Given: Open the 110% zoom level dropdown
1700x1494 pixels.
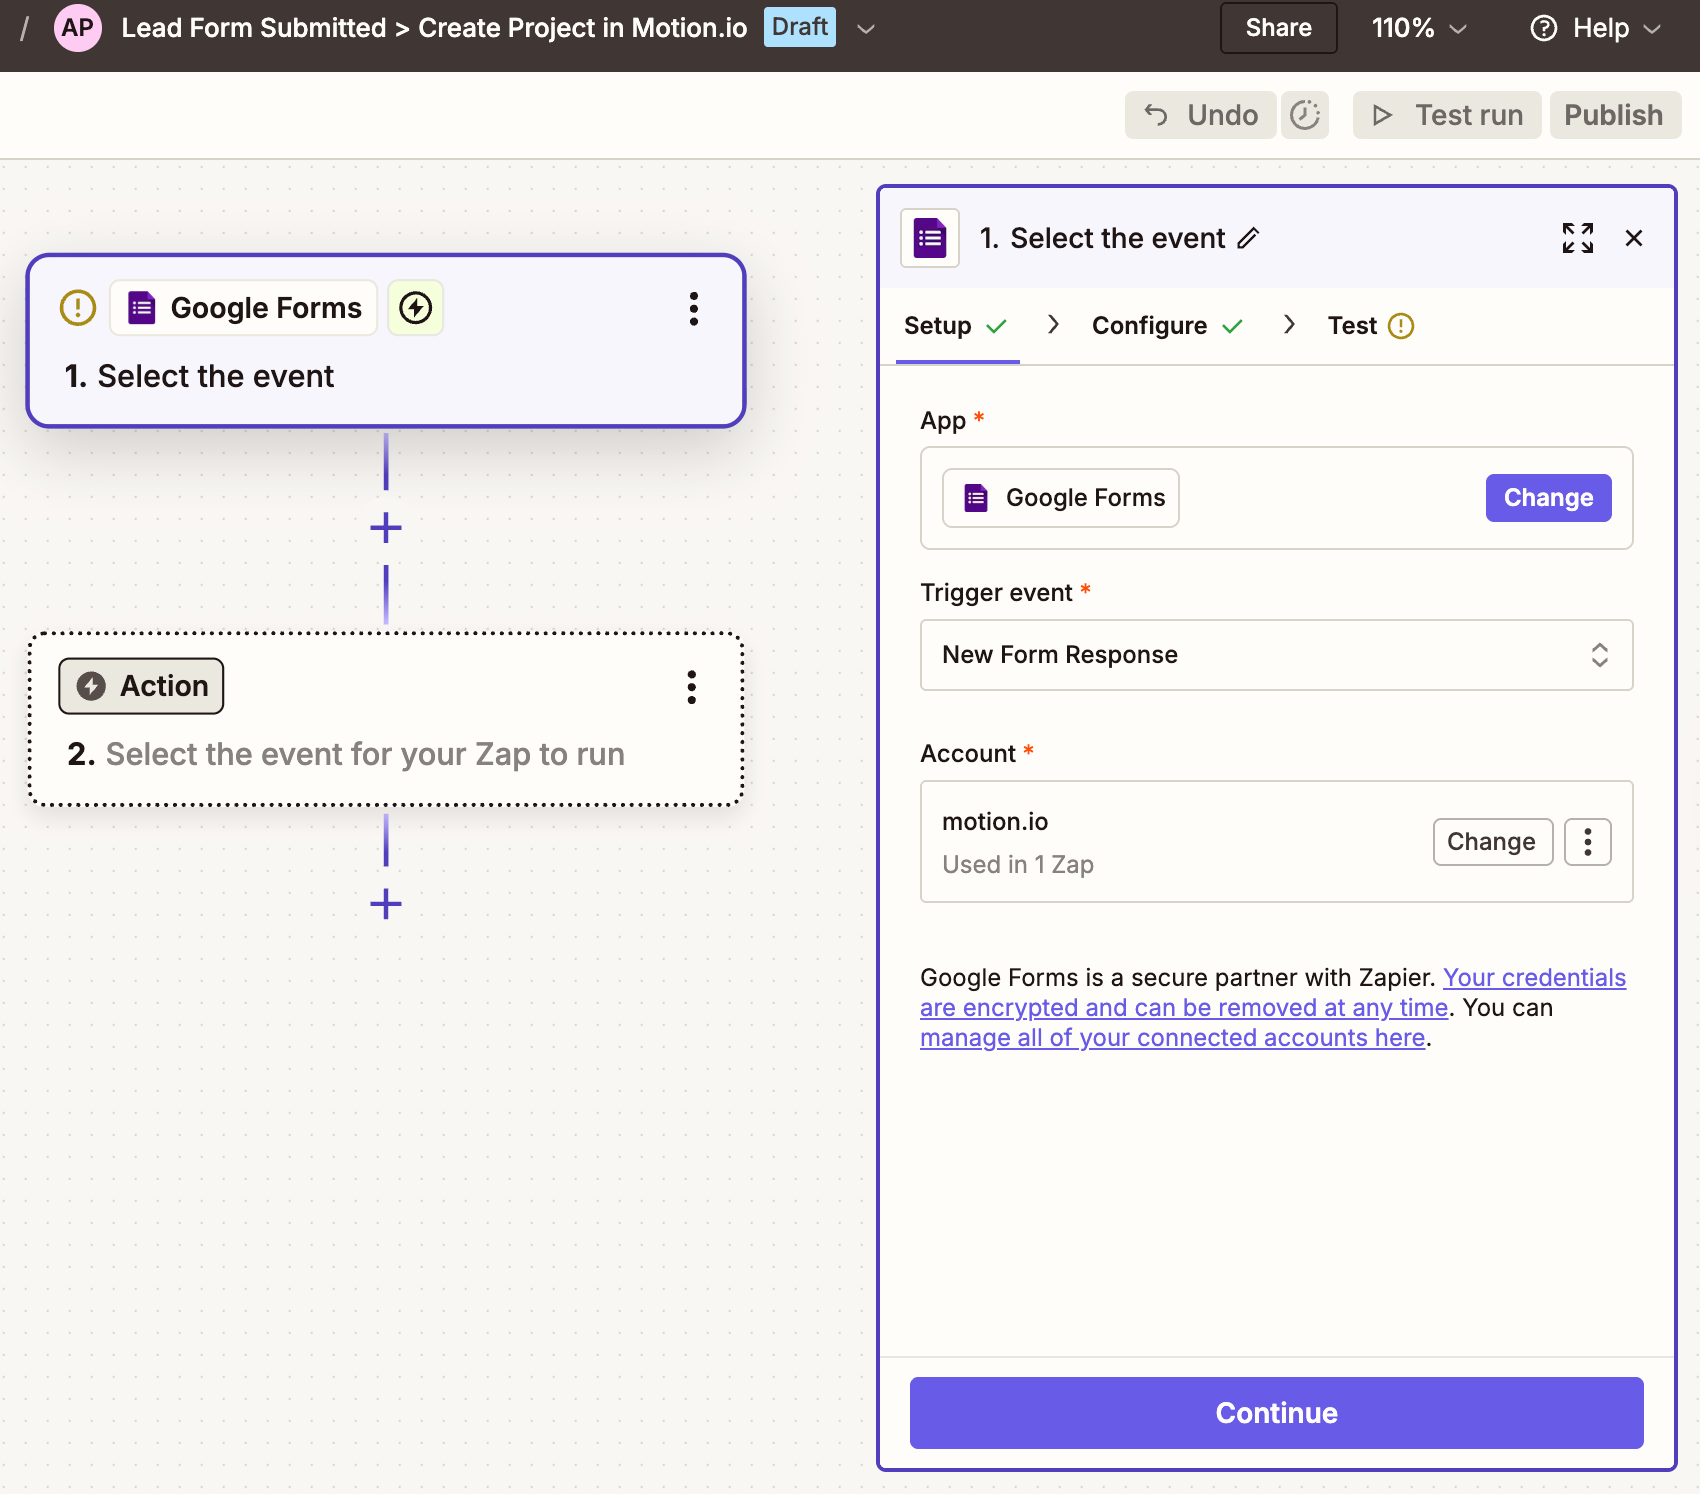Looking at the screenshot, I should [1418, 28].
